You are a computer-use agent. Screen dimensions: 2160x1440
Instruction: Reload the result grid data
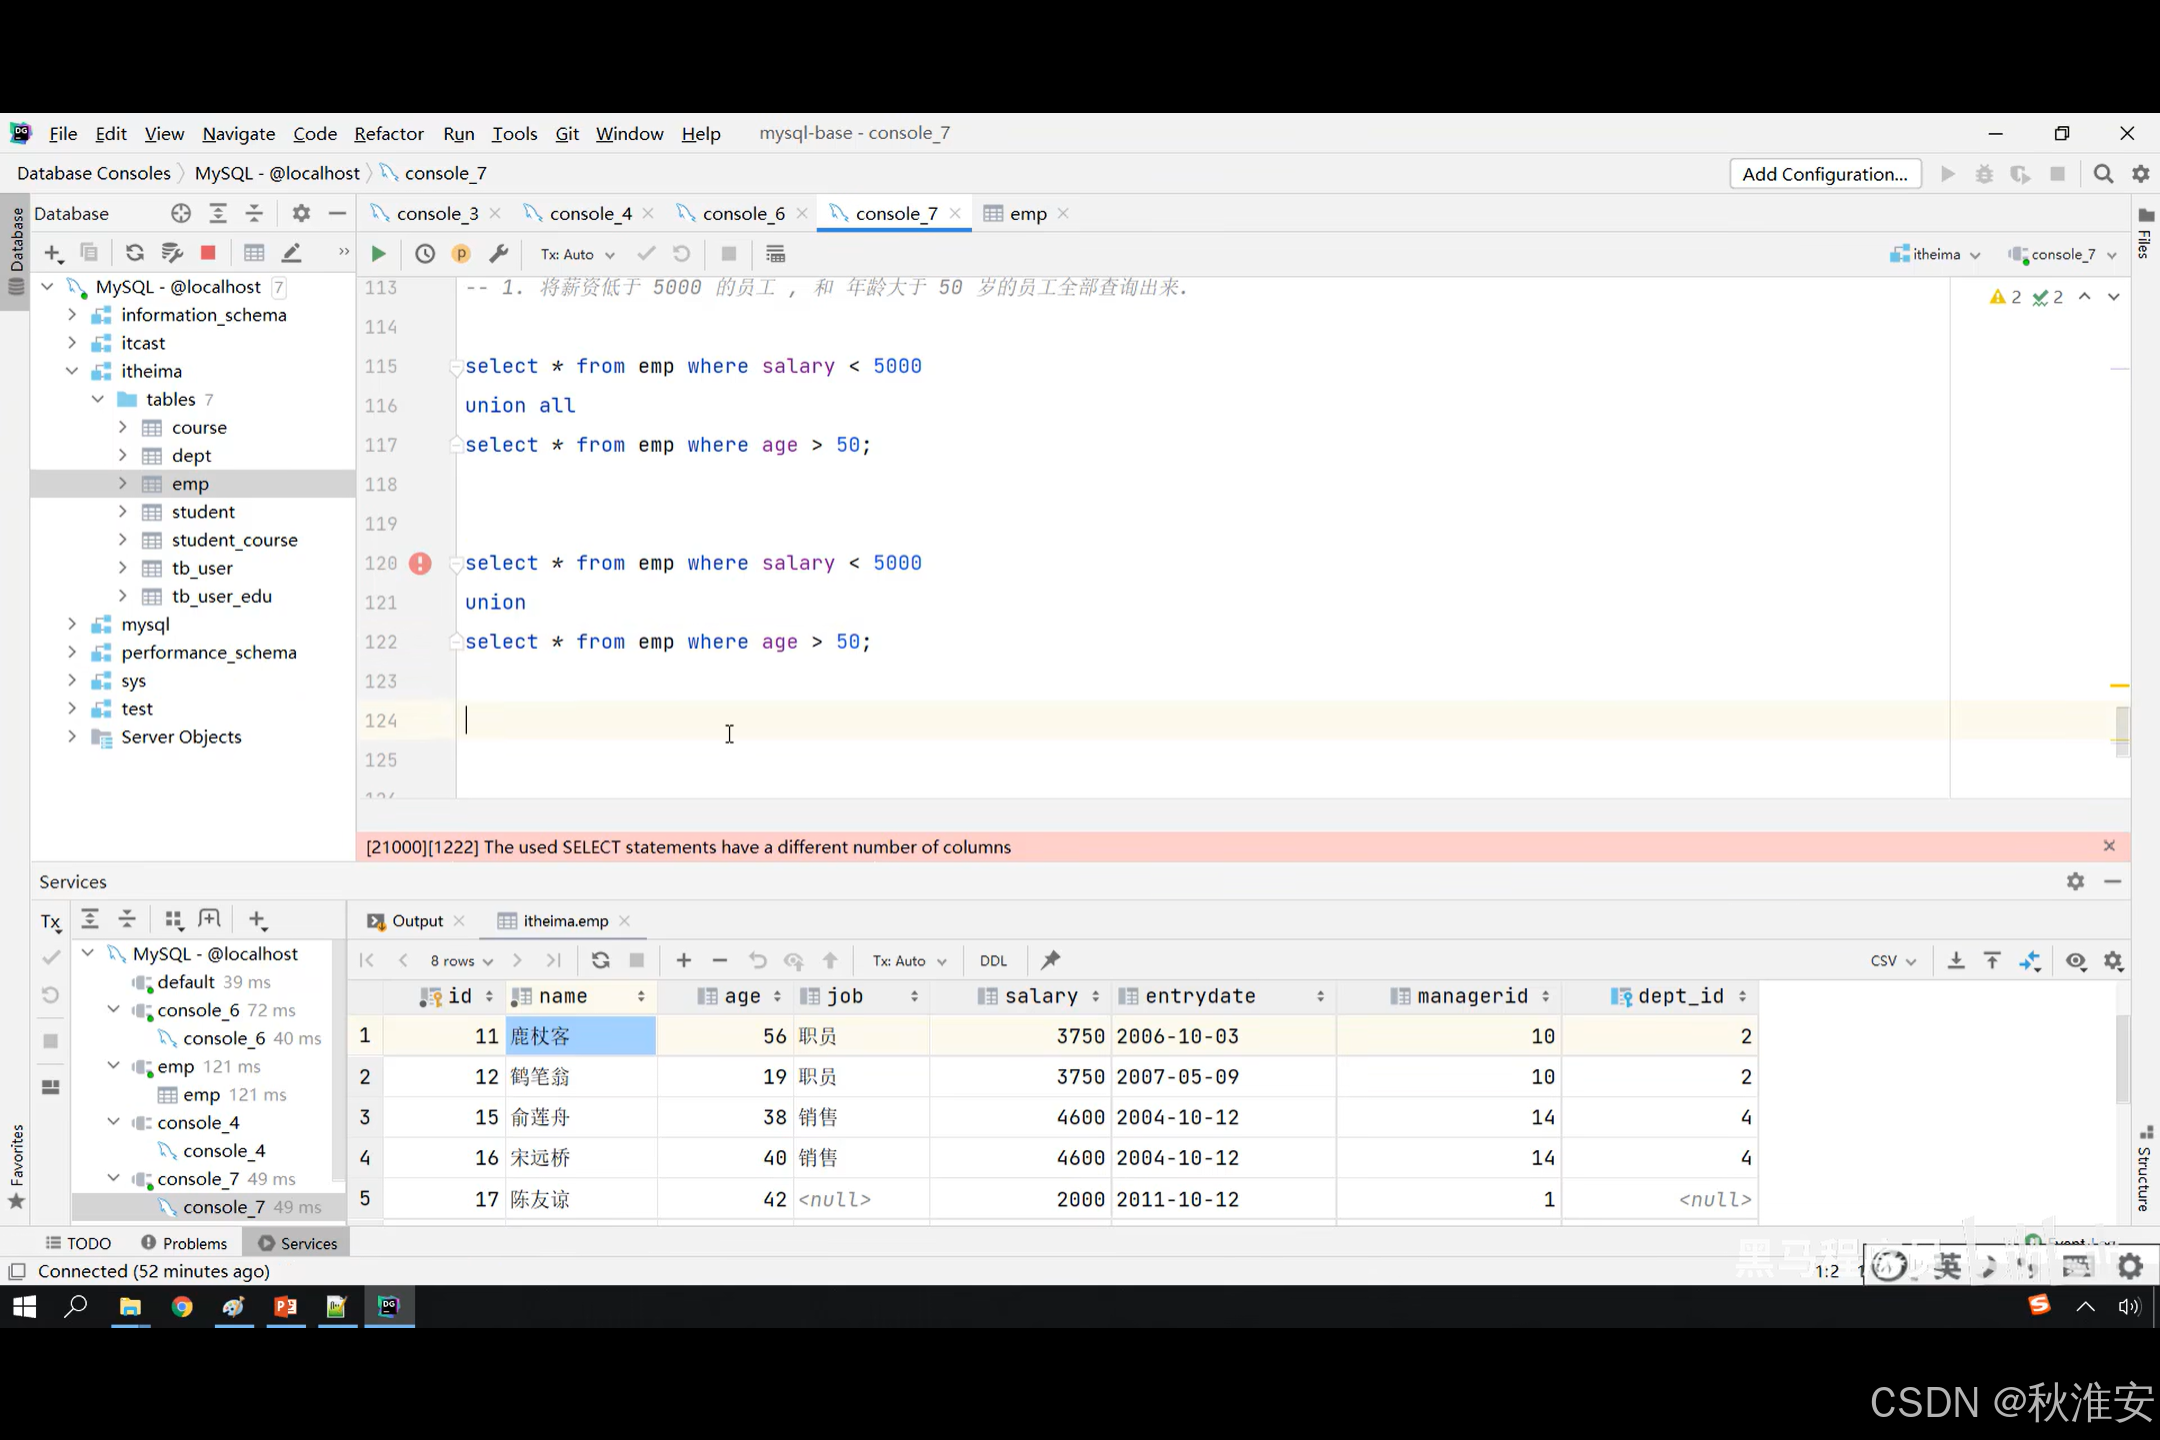[x=600, y=960]
